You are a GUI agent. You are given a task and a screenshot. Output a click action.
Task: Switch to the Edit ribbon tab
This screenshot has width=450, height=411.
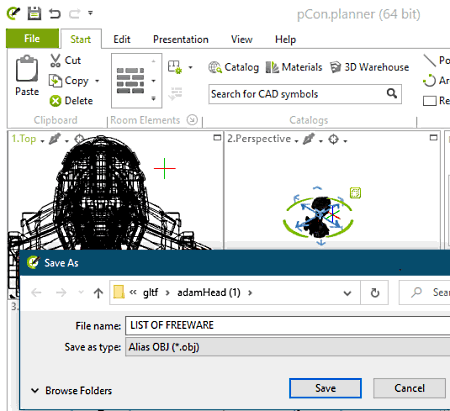[122, 39]
